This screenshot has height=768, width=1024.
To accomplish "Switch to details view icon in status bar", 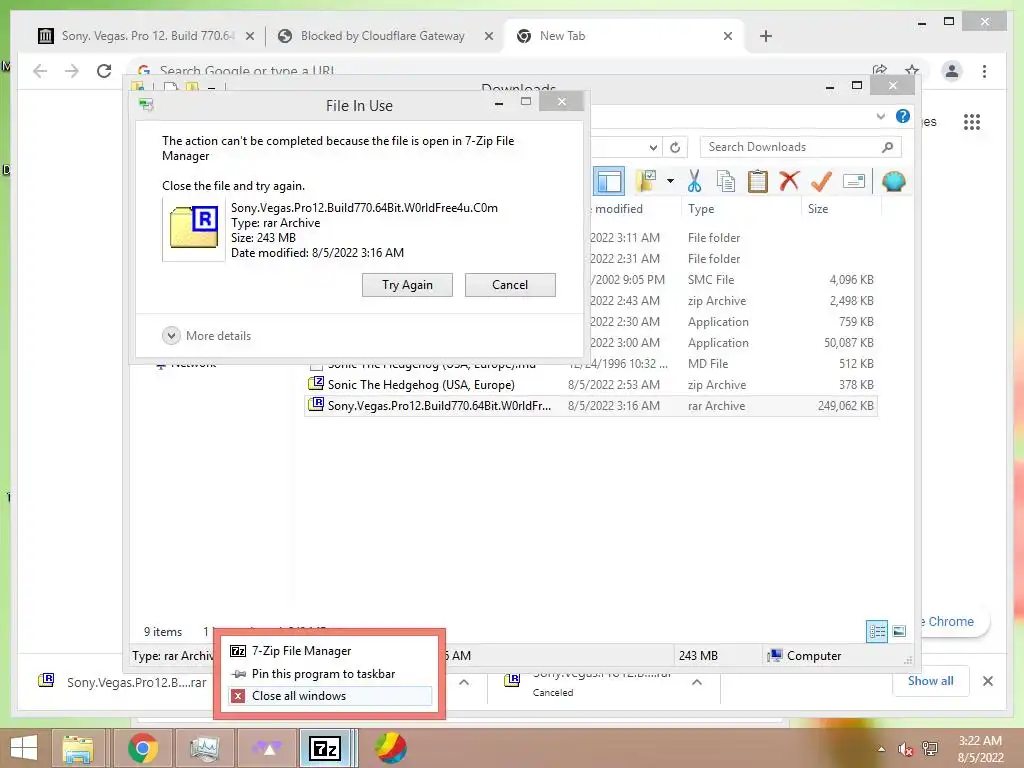I will point(876,632).
